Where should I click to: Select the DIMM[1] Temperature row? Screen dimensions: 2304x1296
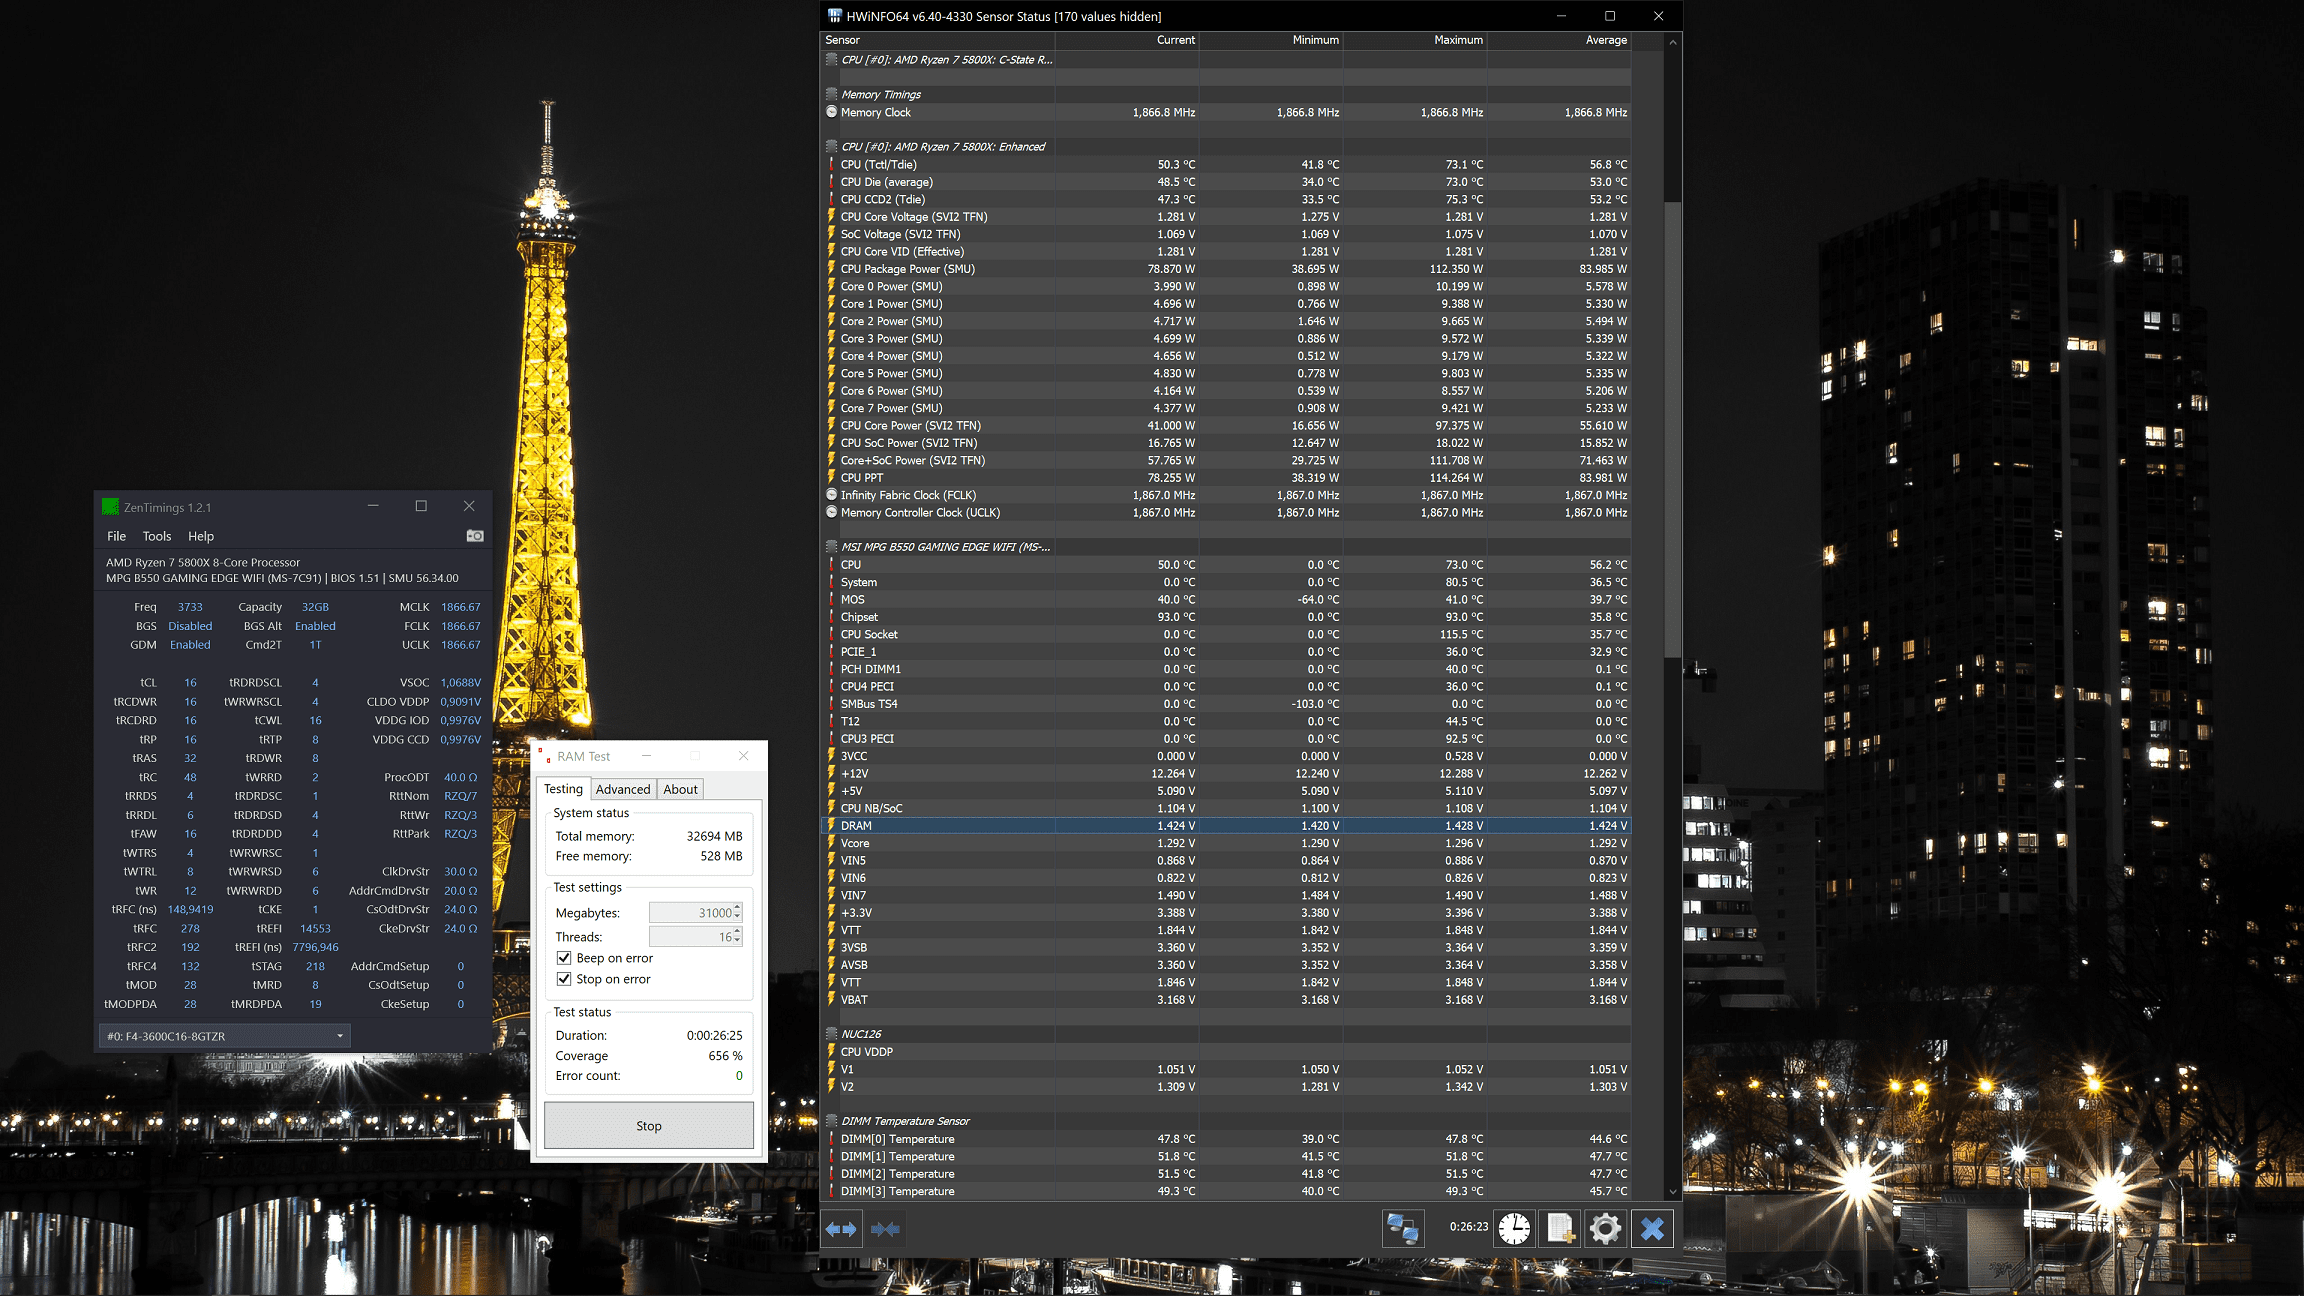click(x=1226, y=1156)
